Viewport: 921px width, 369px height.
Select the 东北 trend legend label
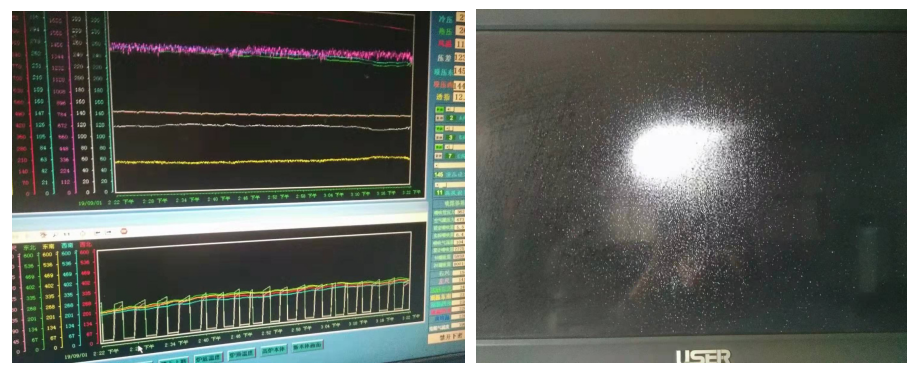click(29, 248)
